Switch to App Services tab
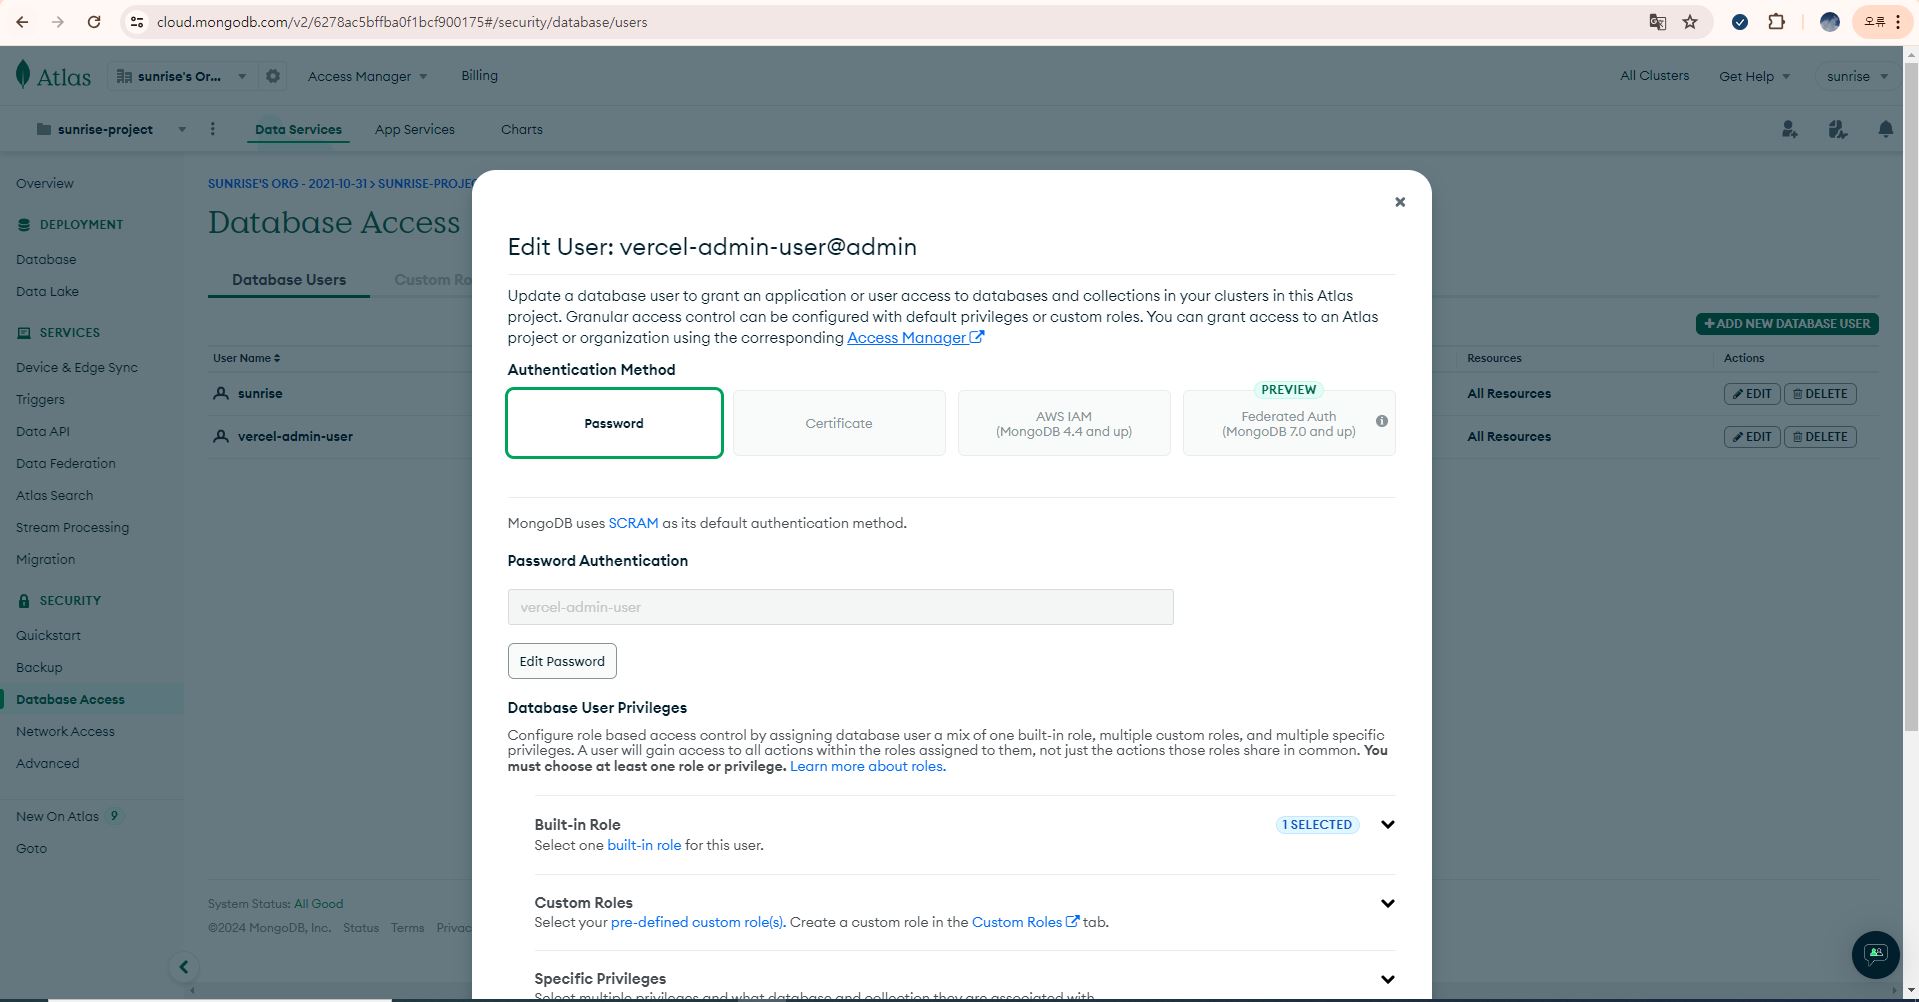The width and height of the screenshot is (1919, 1002). (414, 129)
